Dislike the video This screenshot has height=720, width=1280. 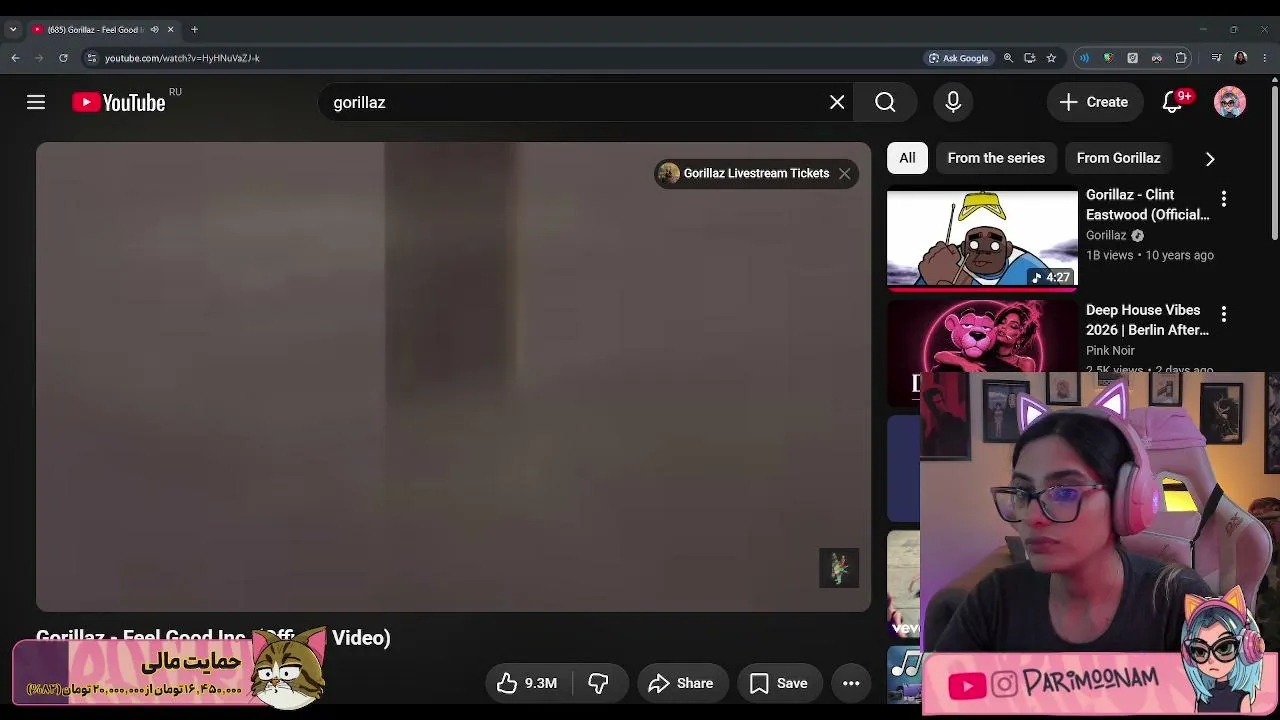point(598,683)
